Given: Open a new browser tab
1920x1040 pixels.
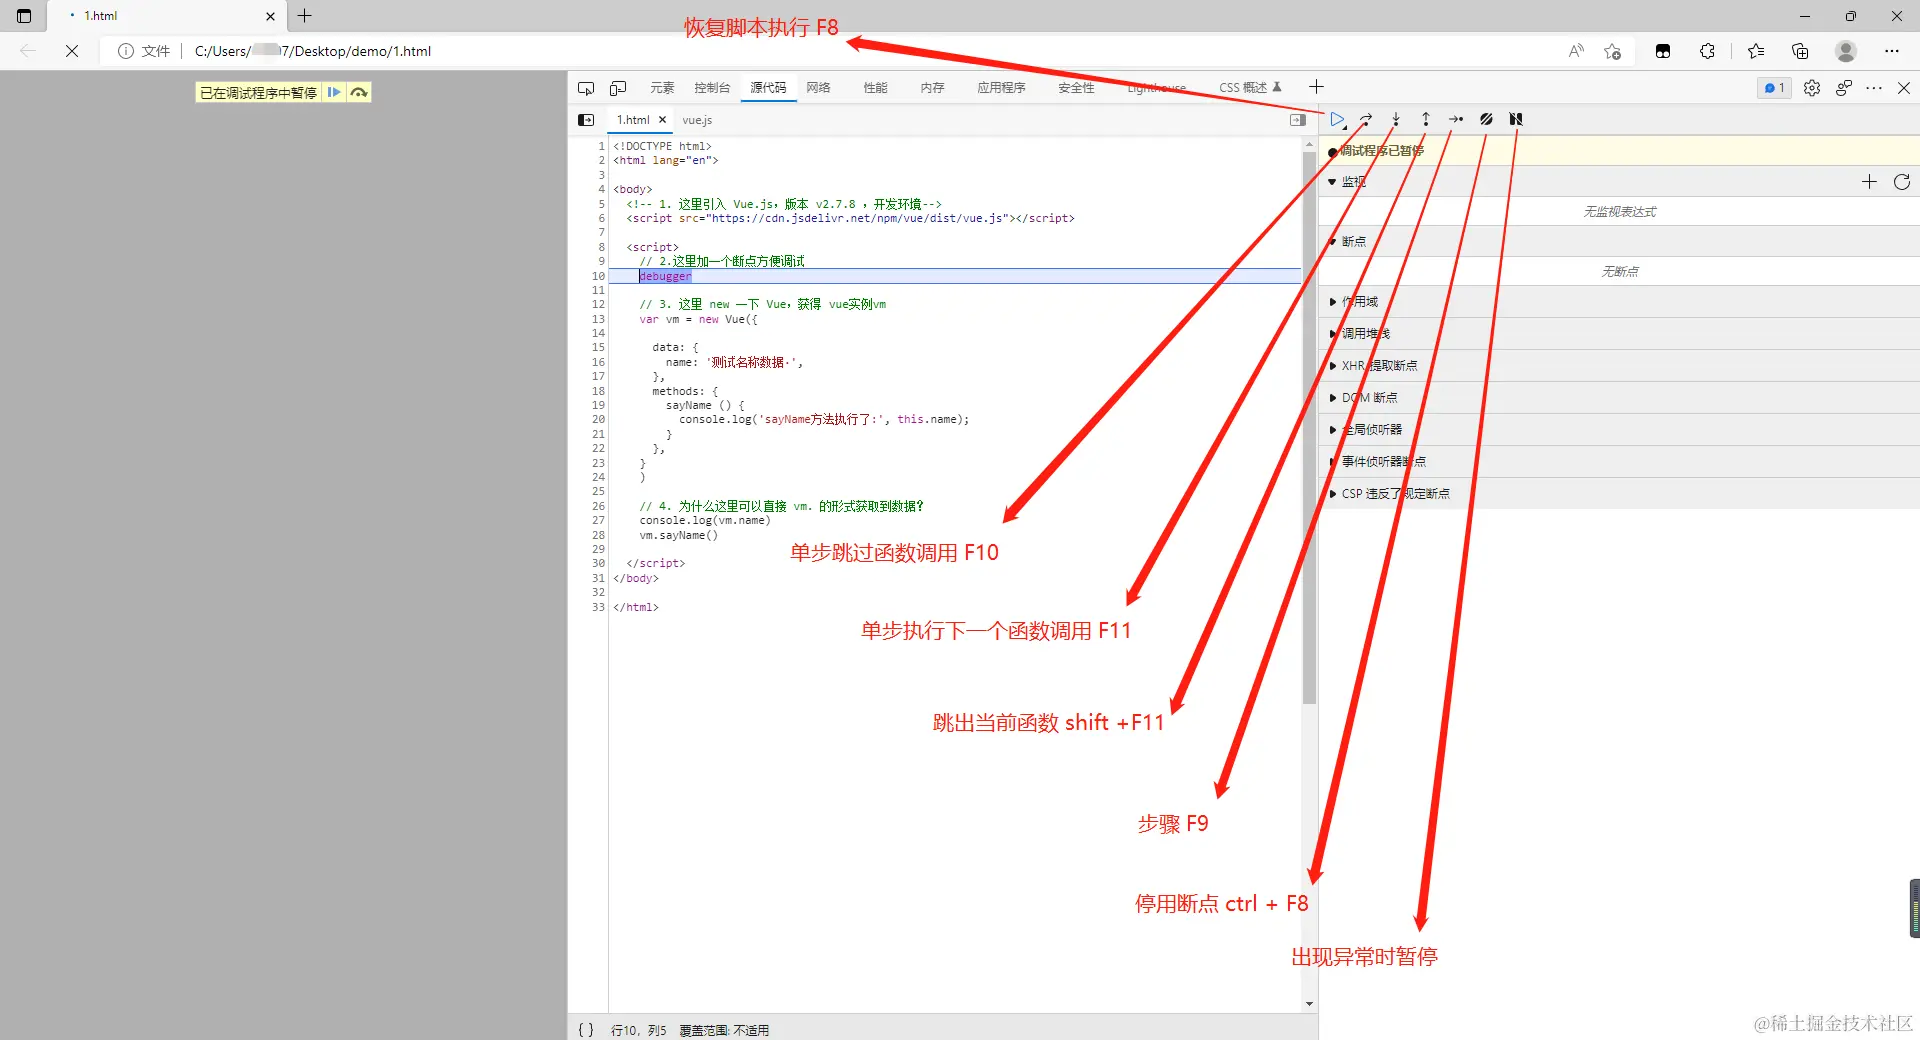Looking at the screenshot, I should 304,16.
